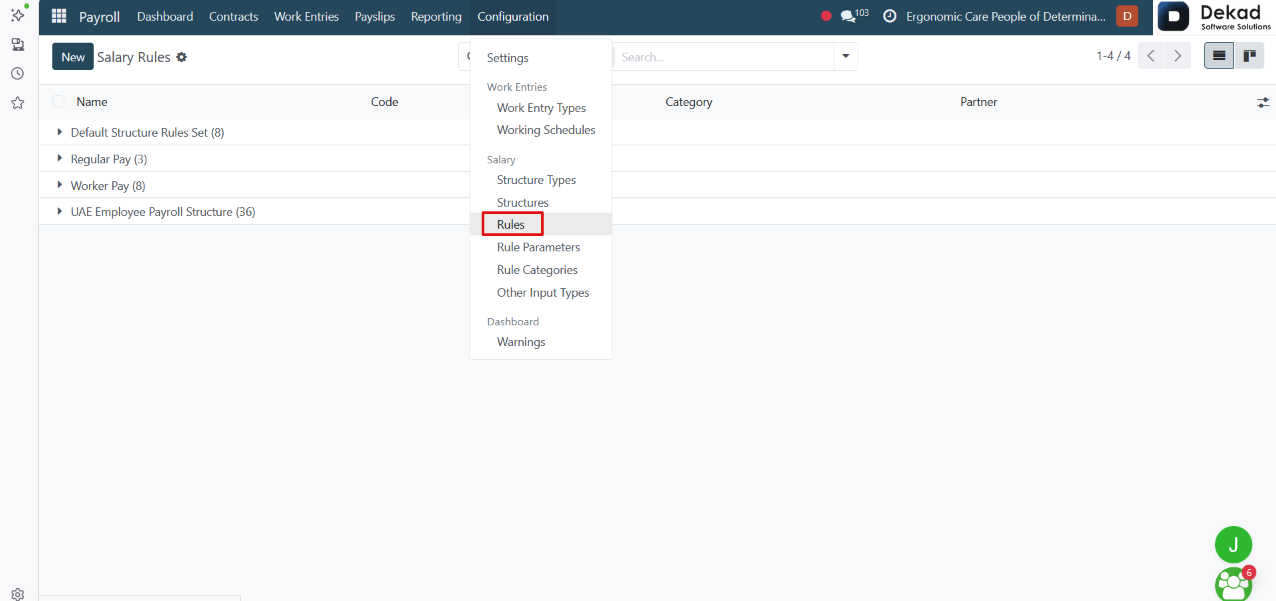Select Rules menu item
This screenshot has width=1276, height=601.
click(x=511, y=225)
